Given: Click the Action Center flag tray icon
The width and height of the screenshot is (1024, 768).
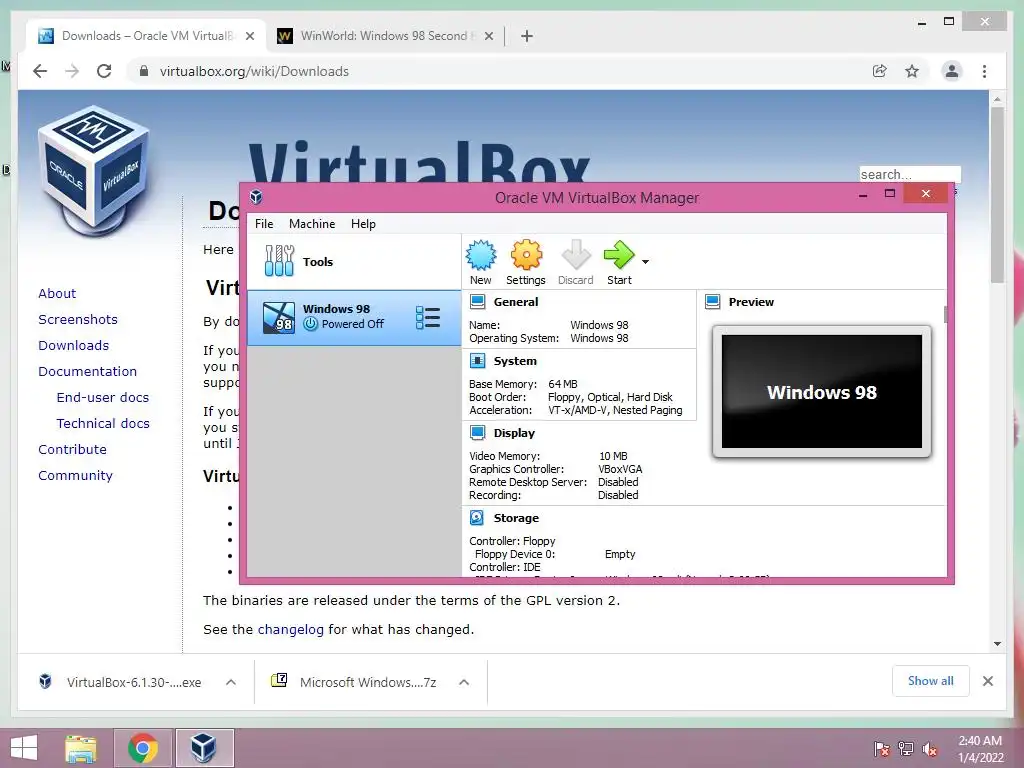Looking at the screenshot, I should [x=882, y=749].
